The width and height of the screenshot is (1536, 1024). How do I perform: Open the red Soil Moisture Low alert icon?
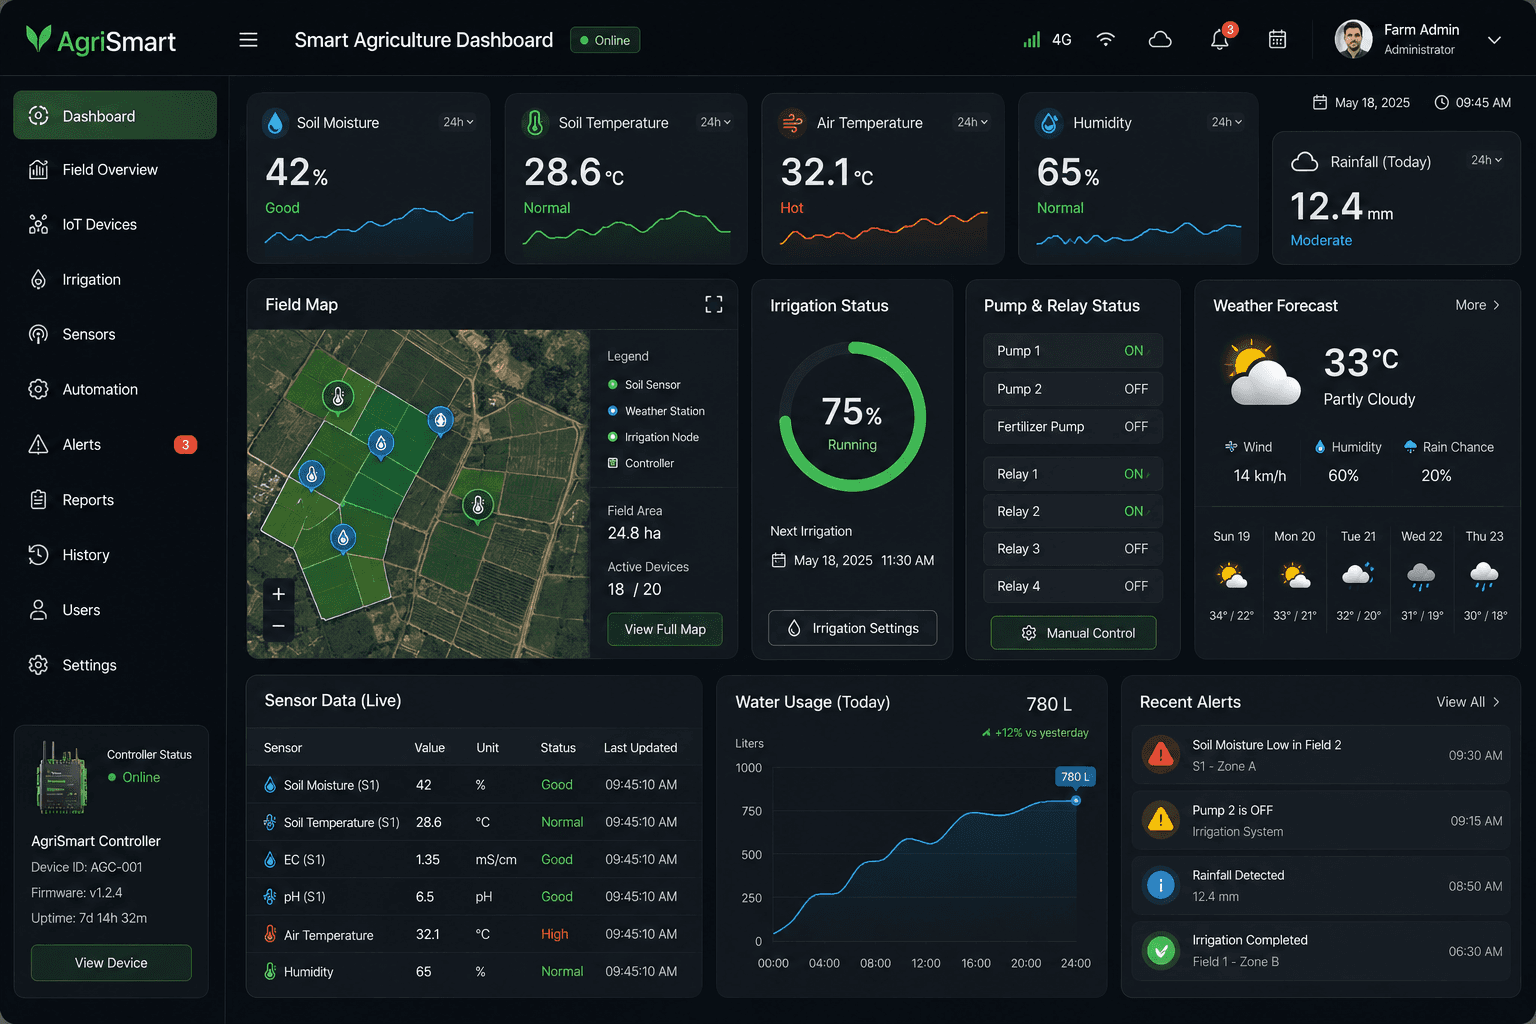point(1161,754)
